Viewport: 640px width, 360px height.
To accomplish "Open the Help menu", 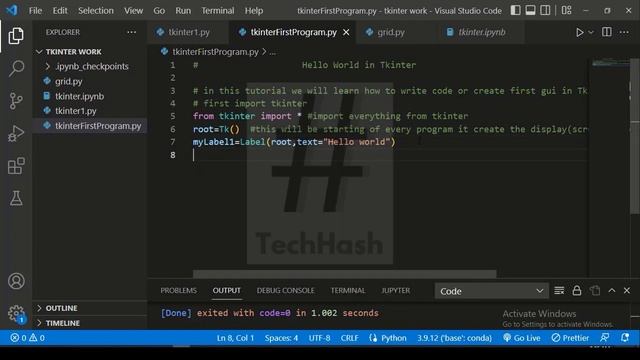I will coord(254,11).
